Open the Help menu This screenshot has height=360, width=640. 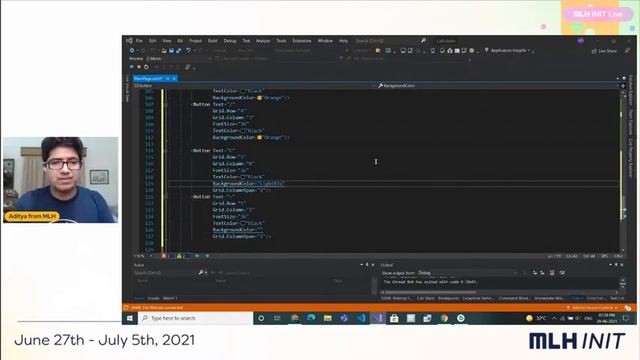pos(344,41)
